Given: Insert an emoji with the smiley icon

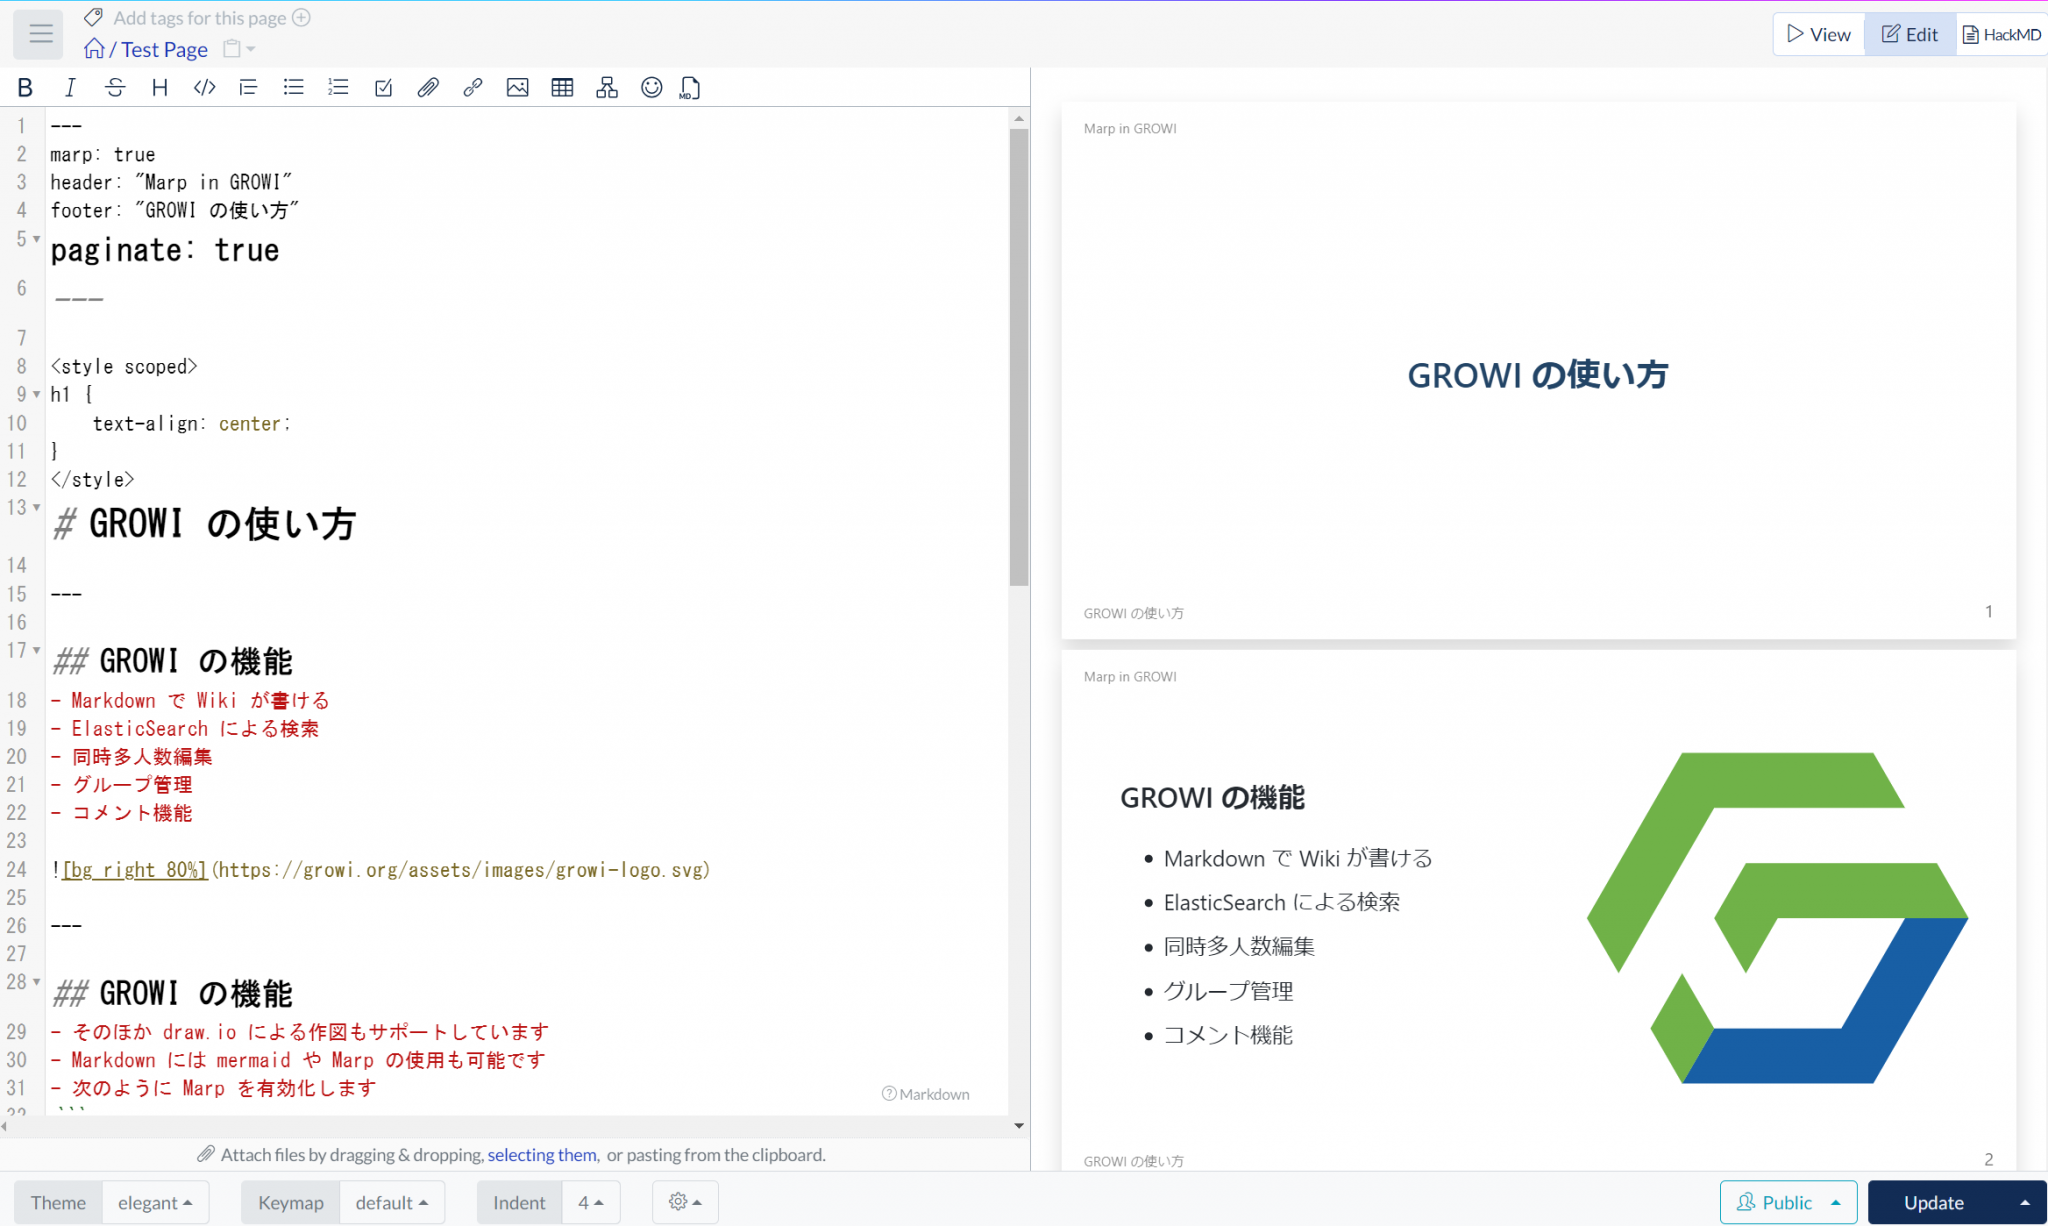Looking at the screenshot, I should (x=651, y=87).
